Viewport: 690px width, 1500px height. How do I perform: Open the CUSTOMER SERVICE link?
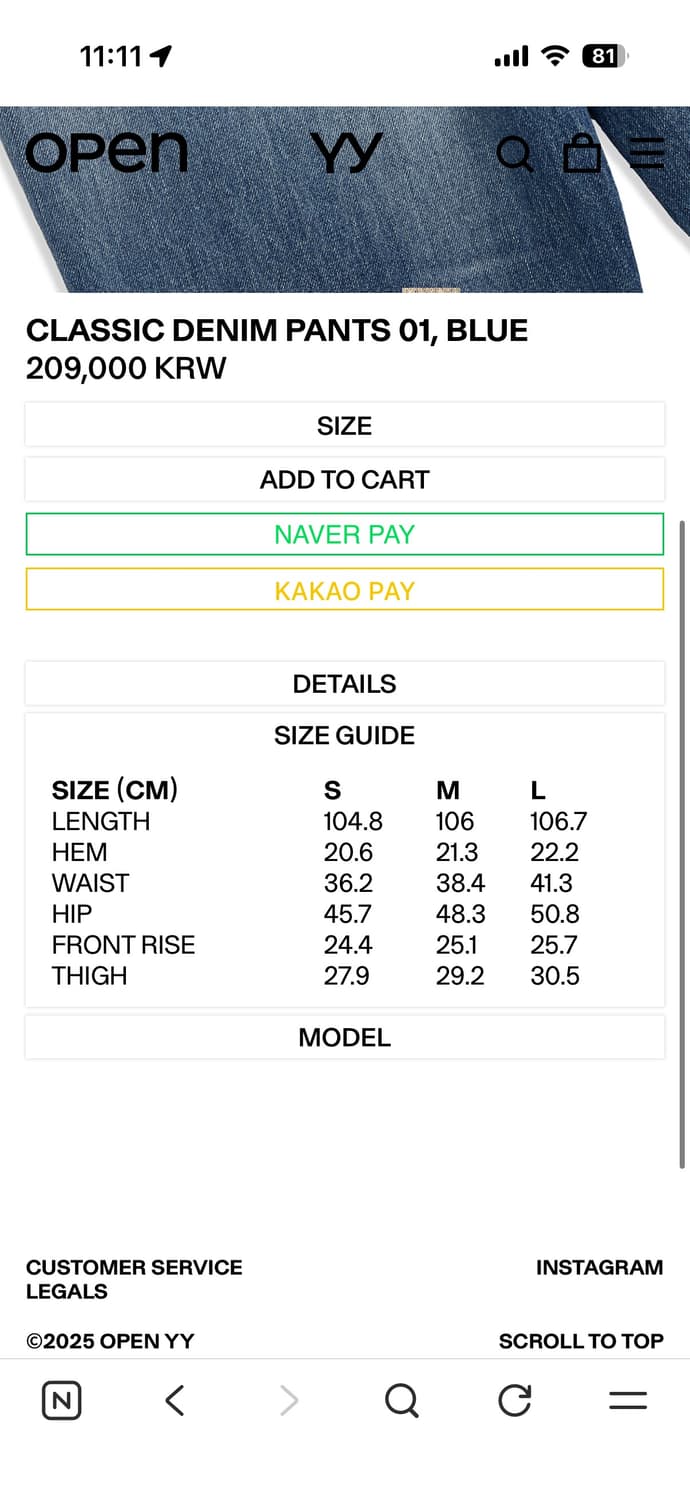click(x=134, y=1267)
